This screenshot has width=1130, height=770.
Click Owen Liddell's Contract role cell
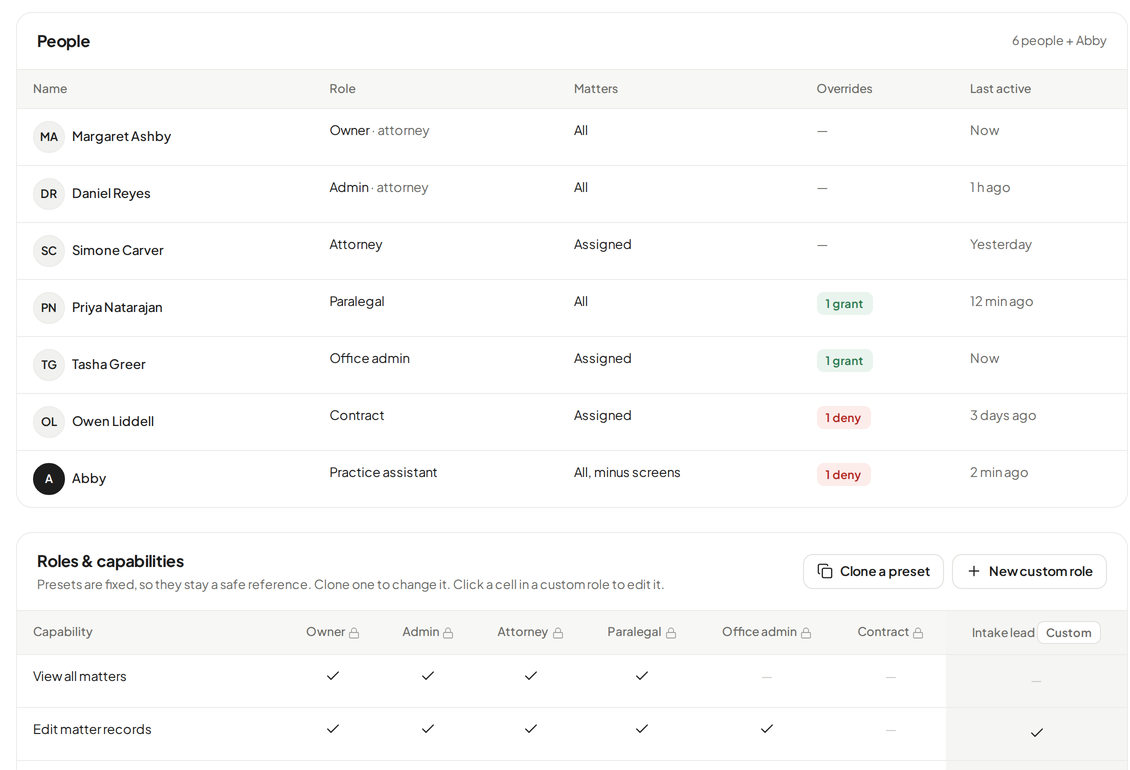tap(357, 415)
